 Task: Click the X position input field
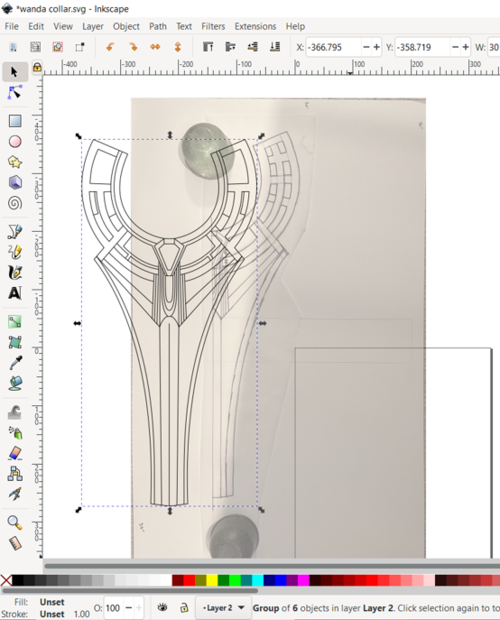pos(333,47)
